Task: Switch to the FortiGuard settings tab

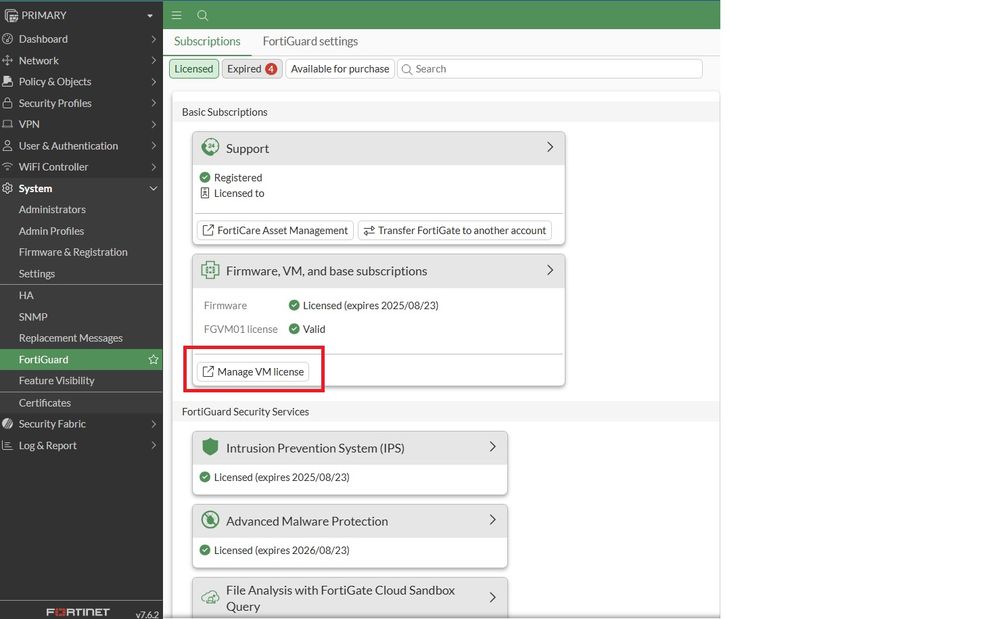Action: 310,41
